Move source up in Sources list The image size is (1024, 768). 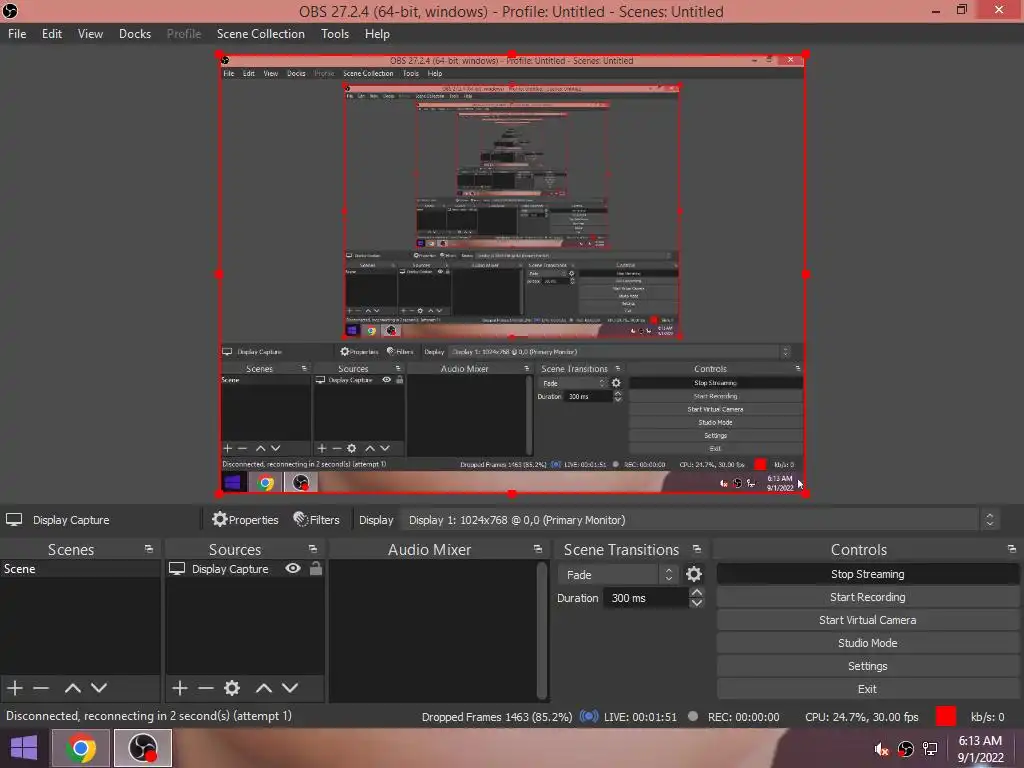[264, 688]
